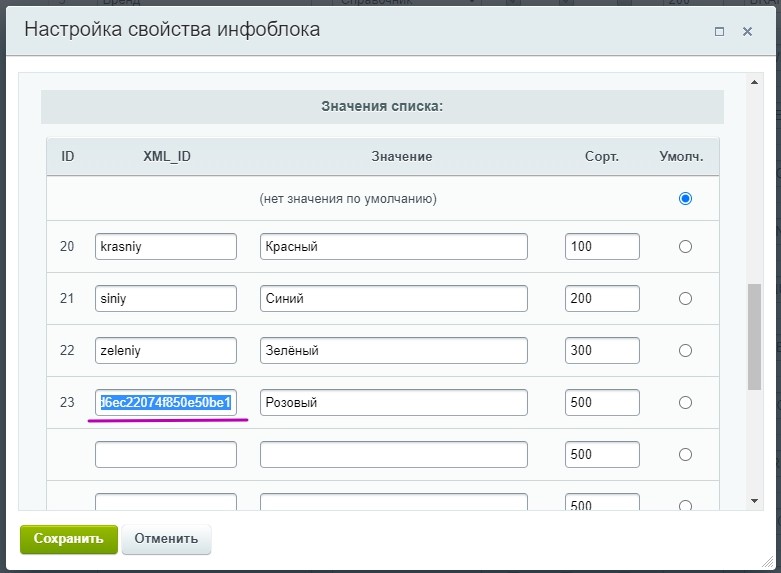Click the Сорт. column header

click(x=602, y=157)
